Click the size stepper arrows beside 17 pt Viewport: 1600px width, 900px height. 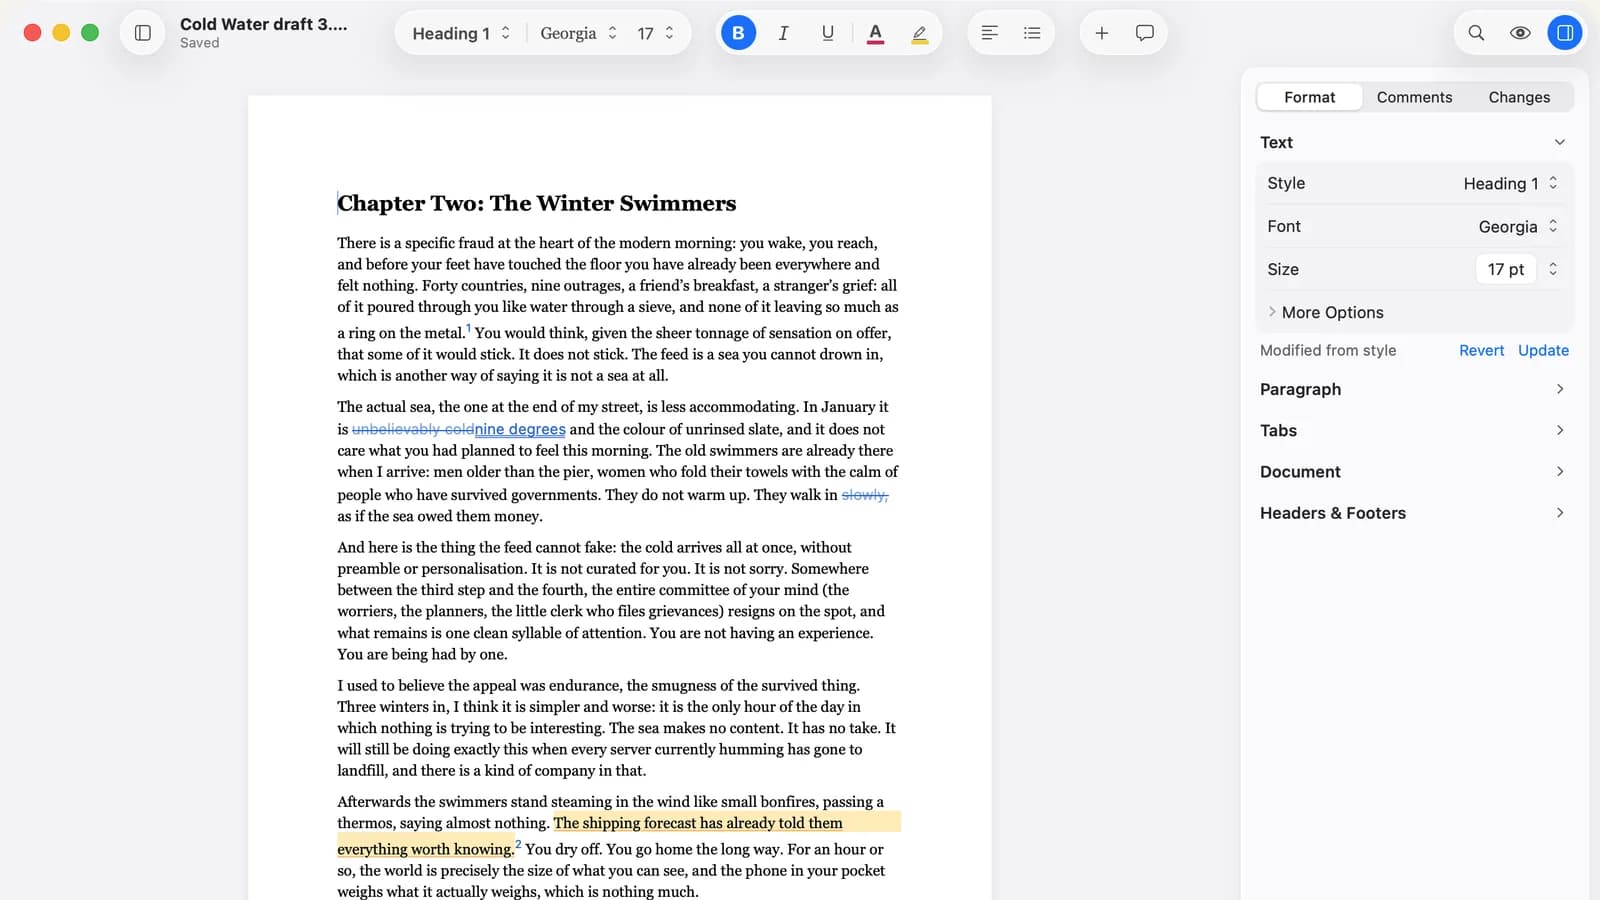pyautogui.click(x=1553, y=269)
